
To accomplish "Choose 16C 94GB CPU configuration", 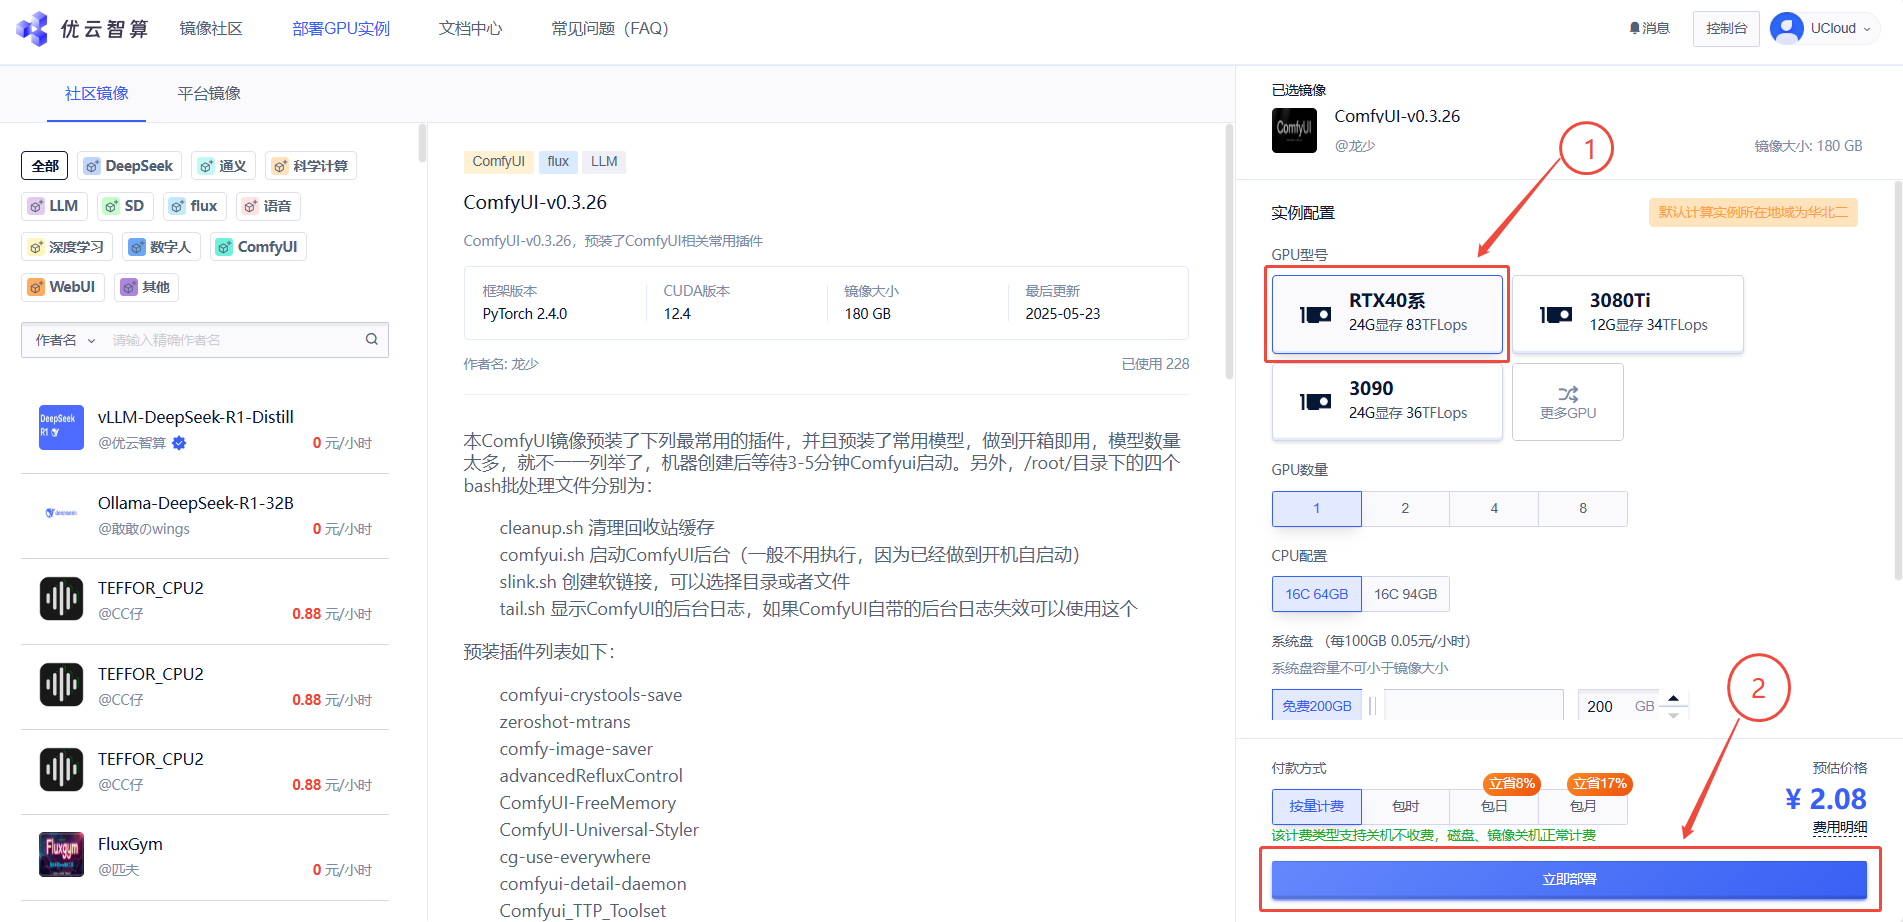I will coord(1405,594).
